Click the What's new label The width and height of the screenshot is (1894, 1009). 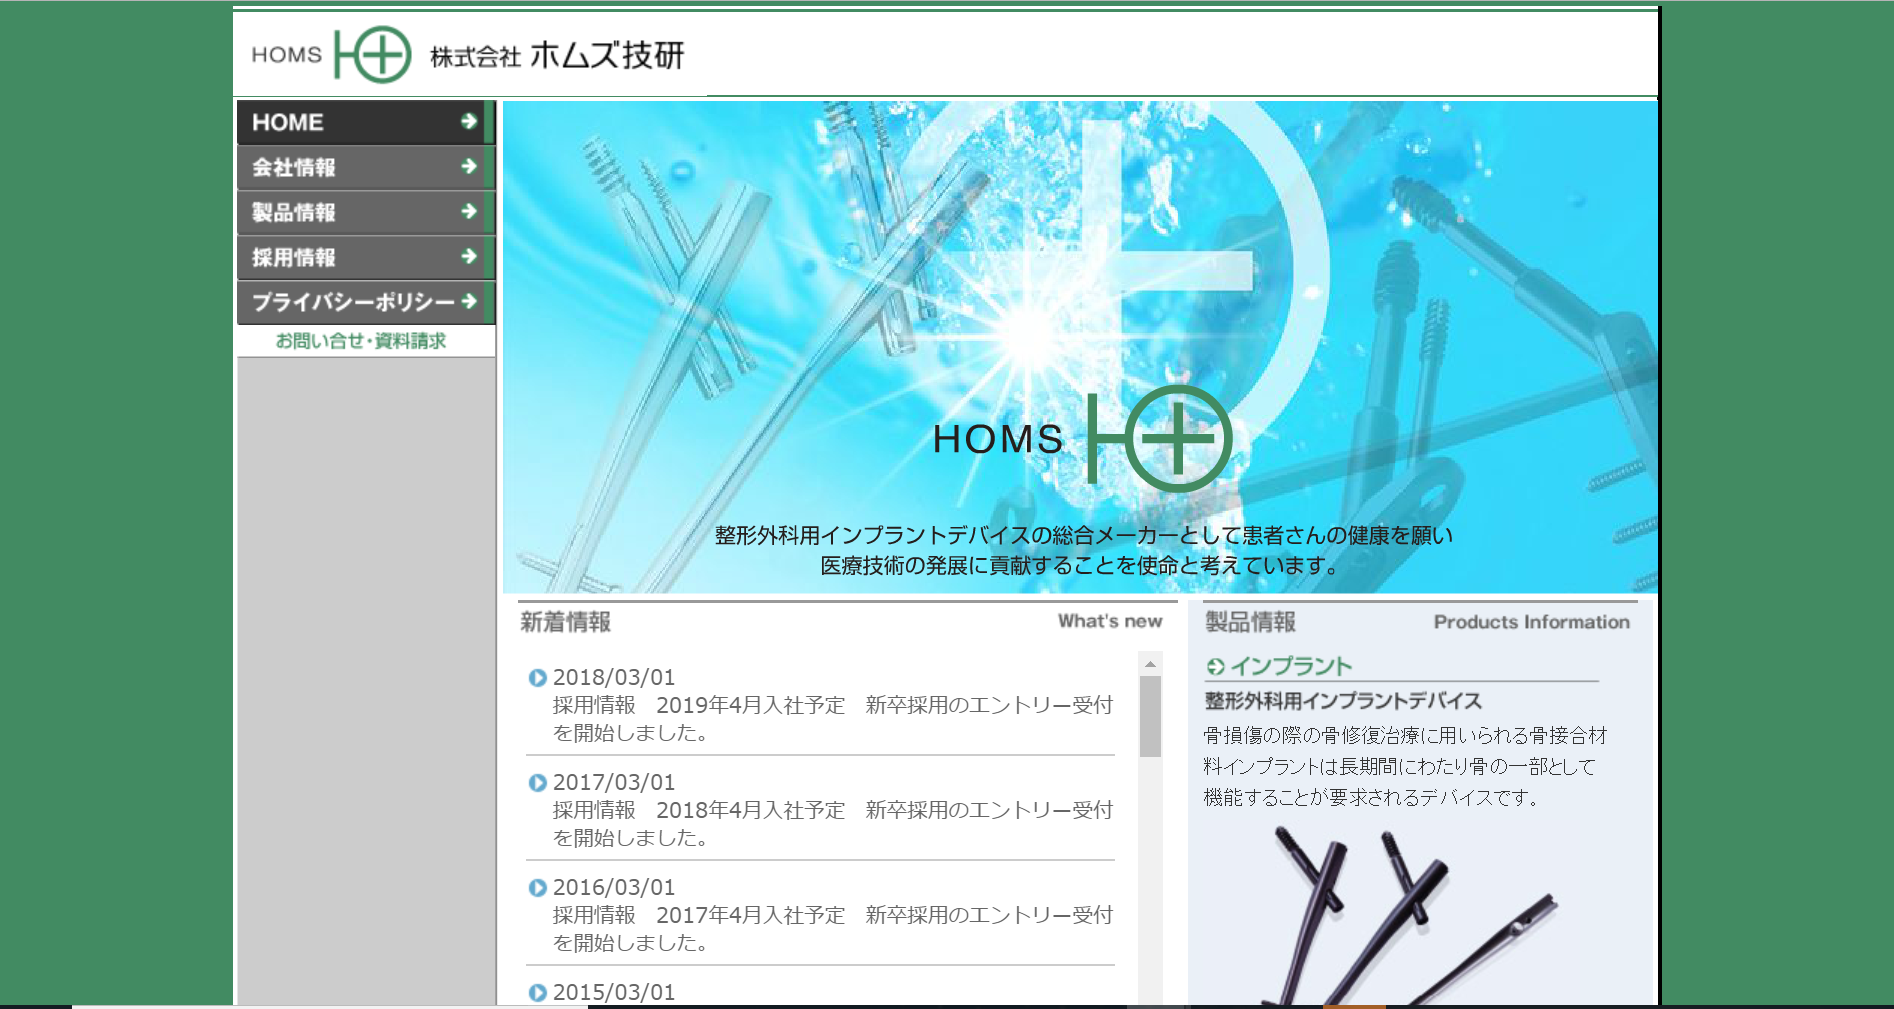click(1110, 621)
